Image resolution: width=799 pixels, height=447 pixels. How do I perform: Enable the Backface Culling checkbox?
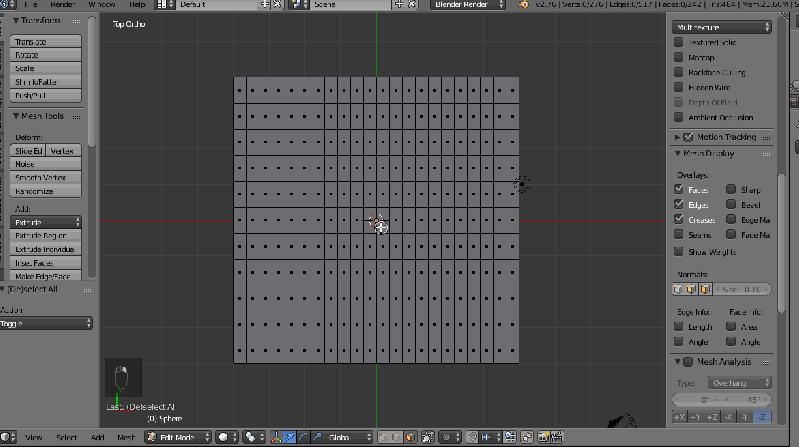678,72
